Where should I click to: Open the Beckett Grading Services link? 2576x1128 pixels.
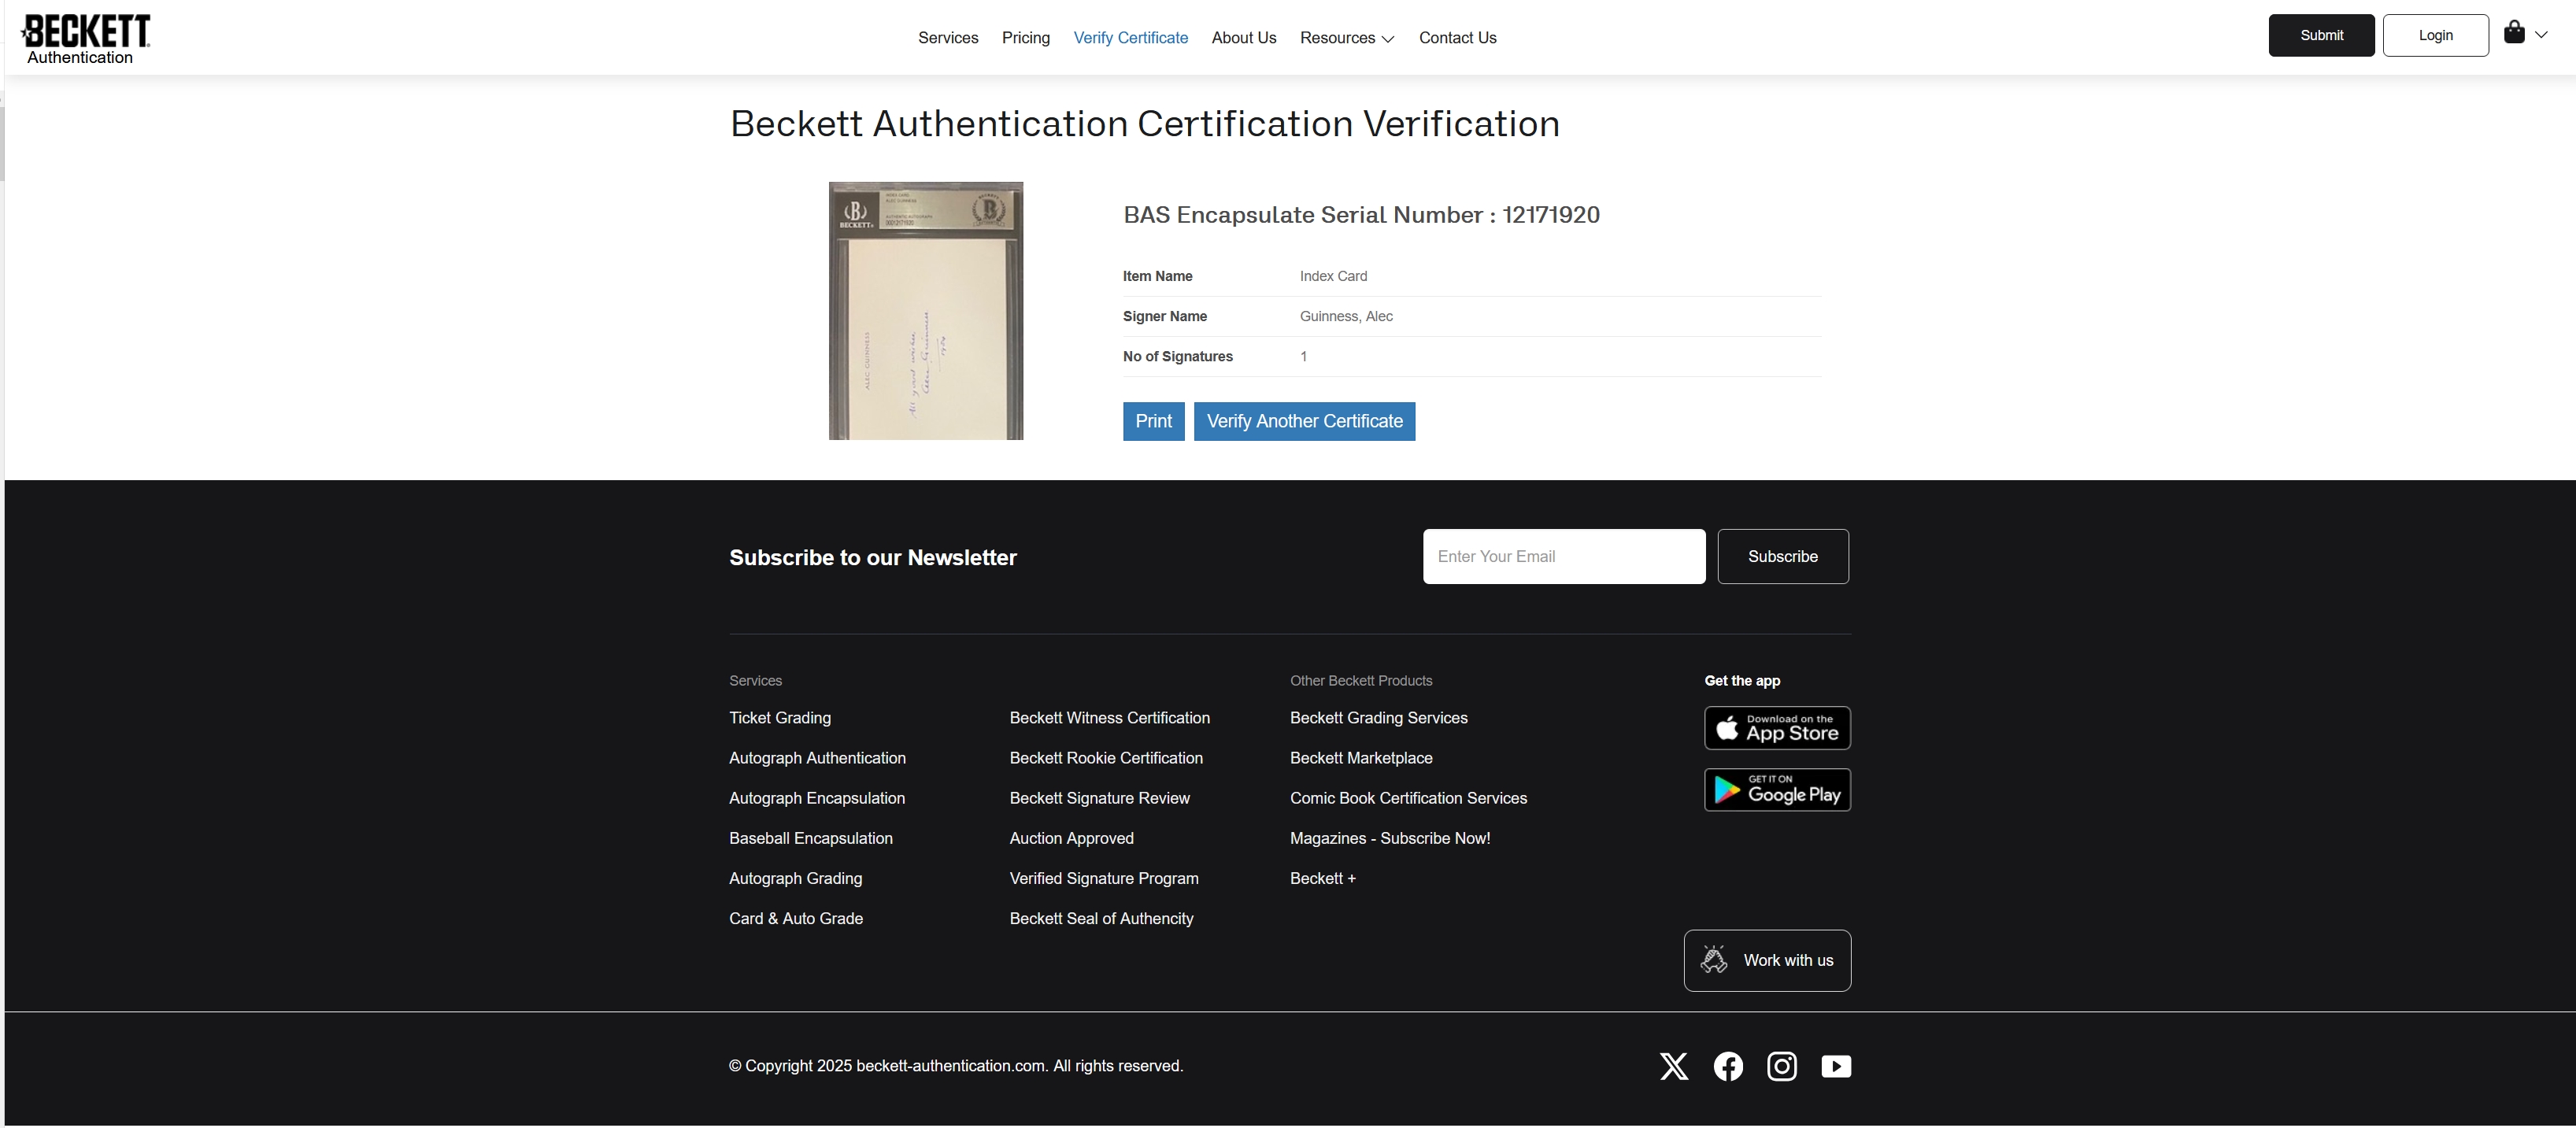[1379, 718]
